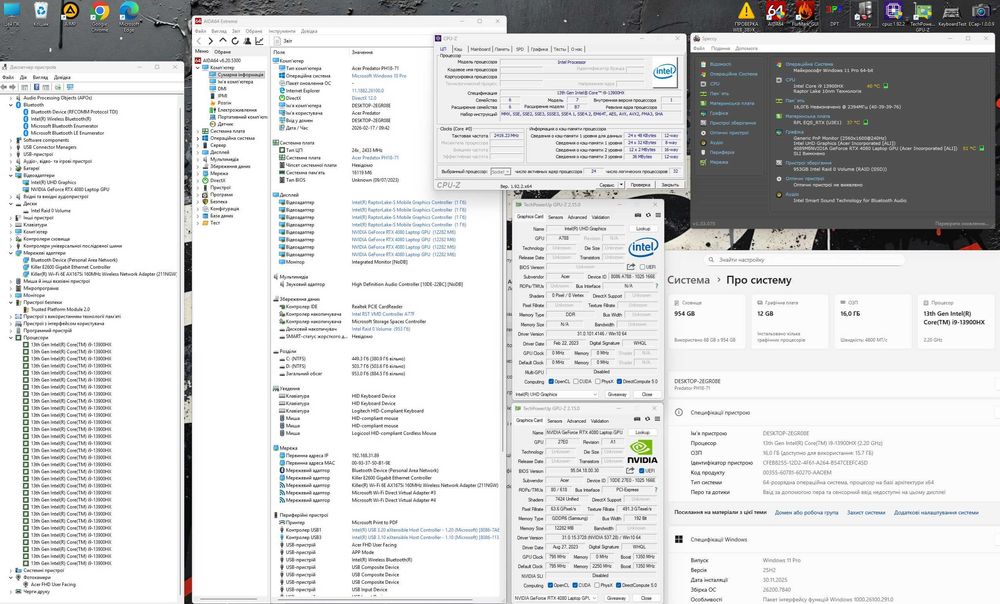Toggle the UEFI checkbox in the NVIDIA GPU-Z window
This screenshot has width=1000, height=604.
pos(642,471)
